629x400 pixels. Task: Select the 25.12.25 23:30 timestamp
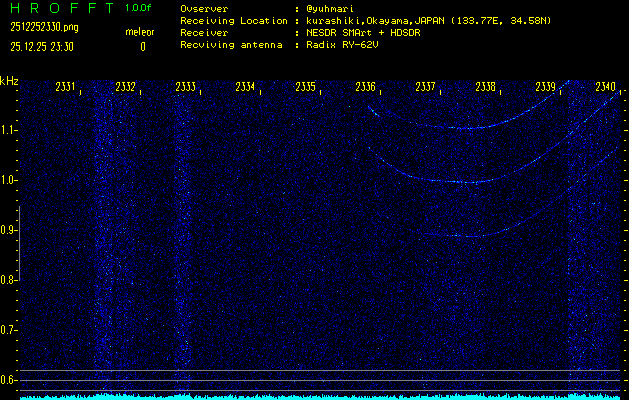[x=42, y=46]
